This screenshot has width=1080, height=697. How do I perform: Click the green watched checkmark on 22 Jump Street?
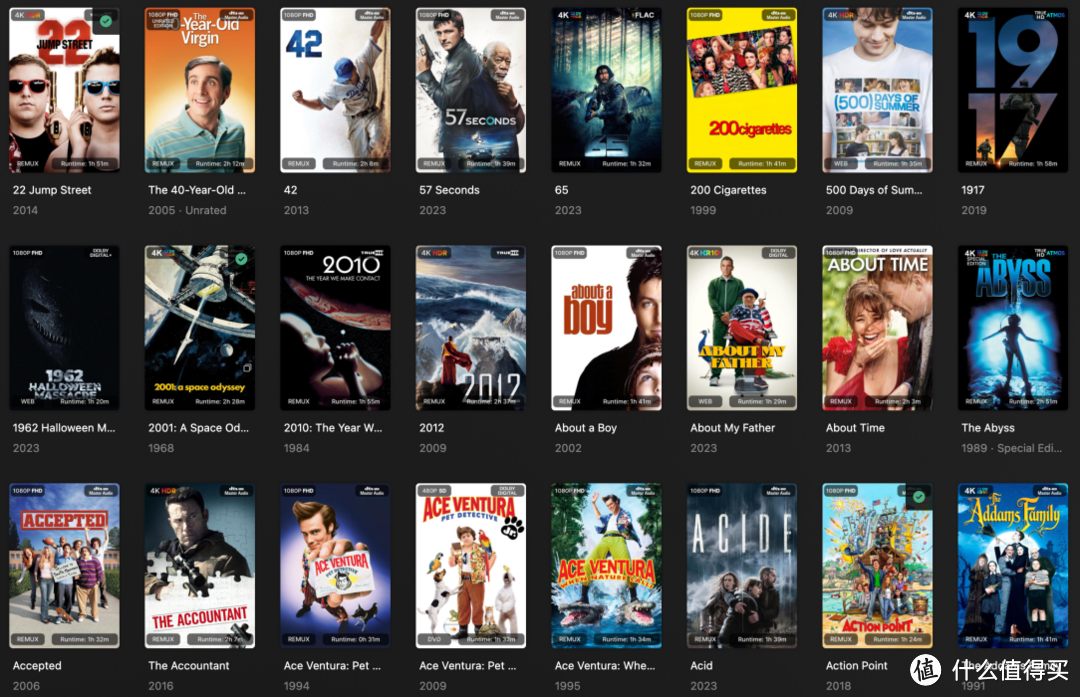pyautogui.click(x=105, y=21)
